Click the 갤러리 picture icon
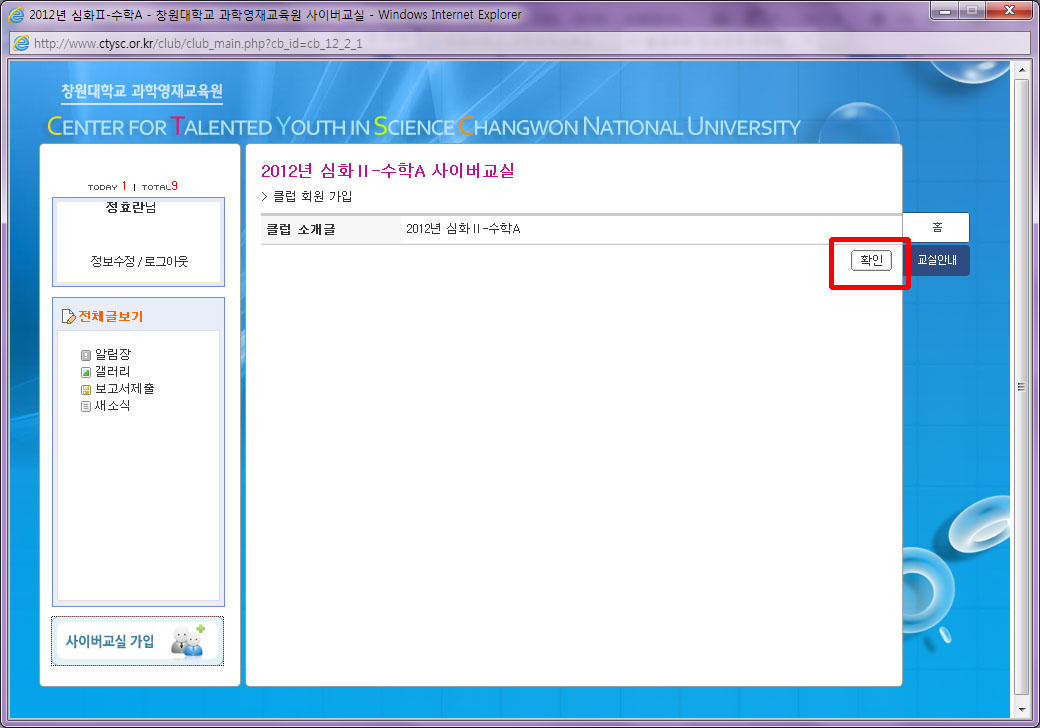 tap(86, 372)
